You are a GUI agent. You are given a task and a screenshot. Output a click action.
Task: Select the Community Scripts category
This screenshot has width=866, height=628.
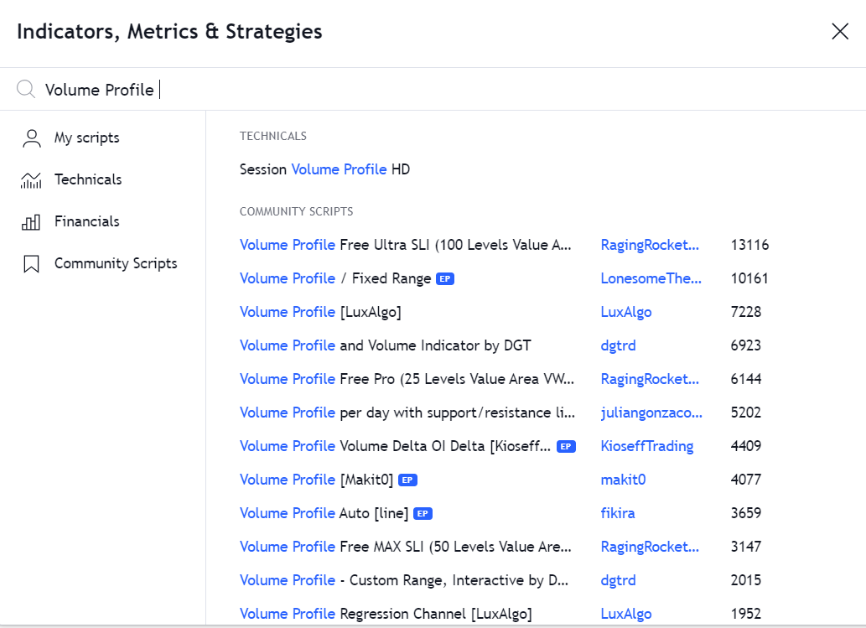tap(115, 263)
